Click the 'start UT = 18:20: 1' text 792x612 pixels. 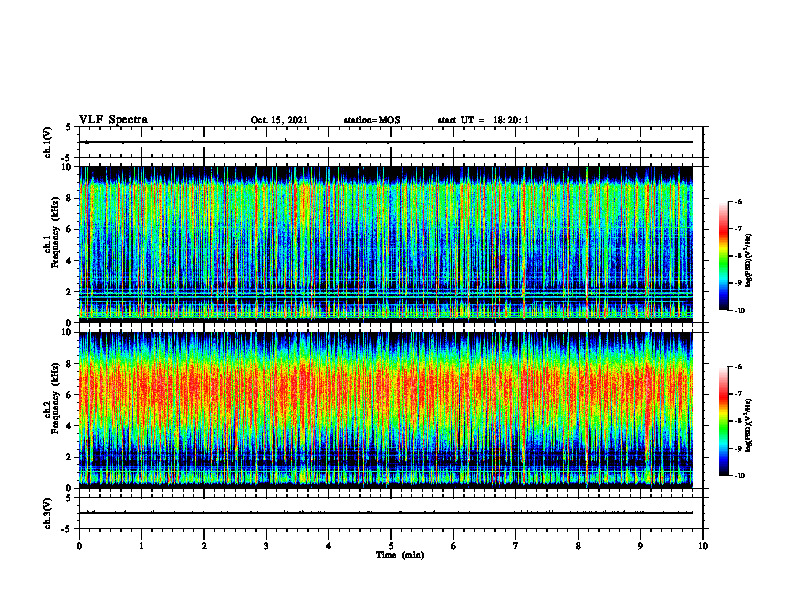click(x=483, y=120)
